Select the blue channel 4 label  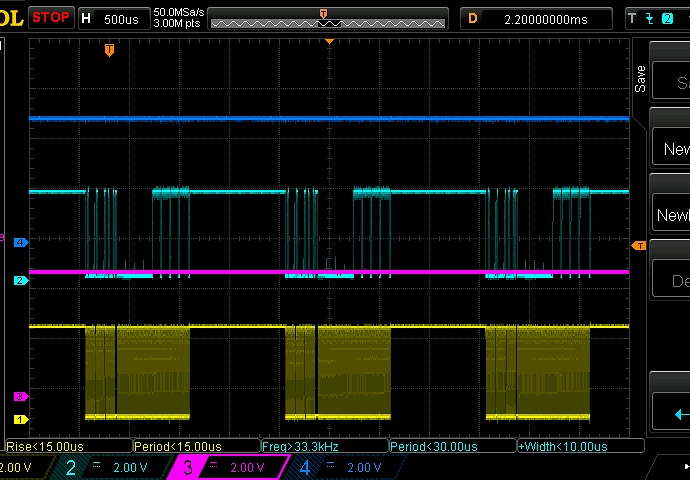[x=305, y=467]
